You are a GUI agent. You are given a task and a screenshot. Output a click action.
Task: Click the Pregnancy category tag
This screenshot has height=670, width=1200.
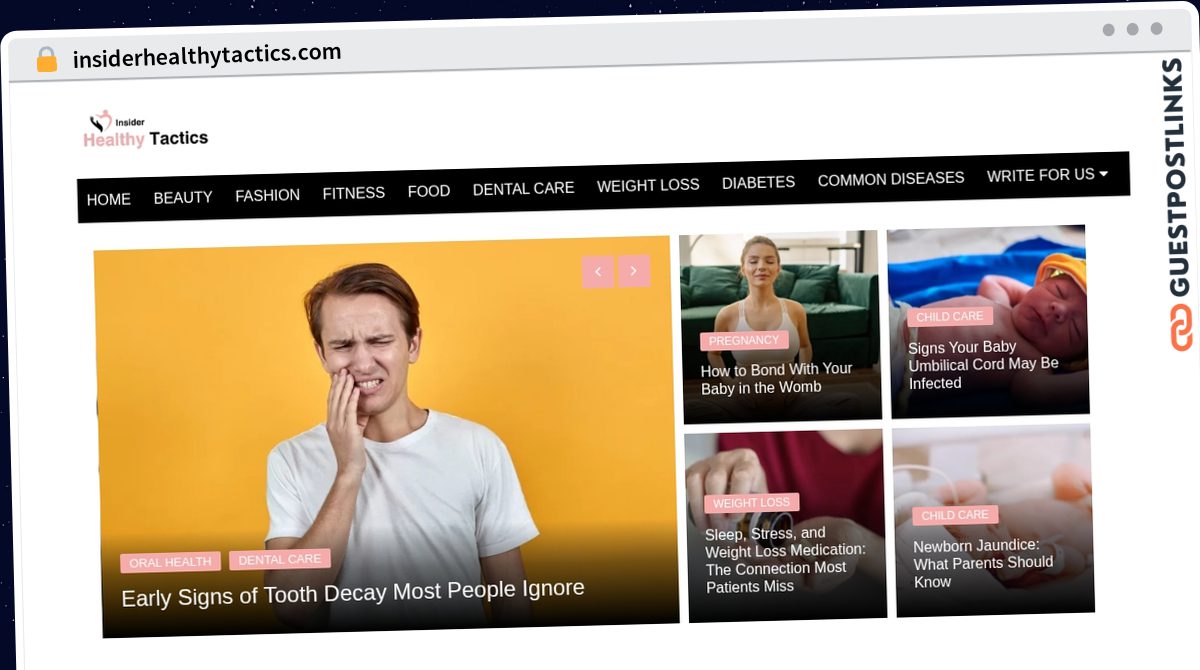click(x=744, y=340)
